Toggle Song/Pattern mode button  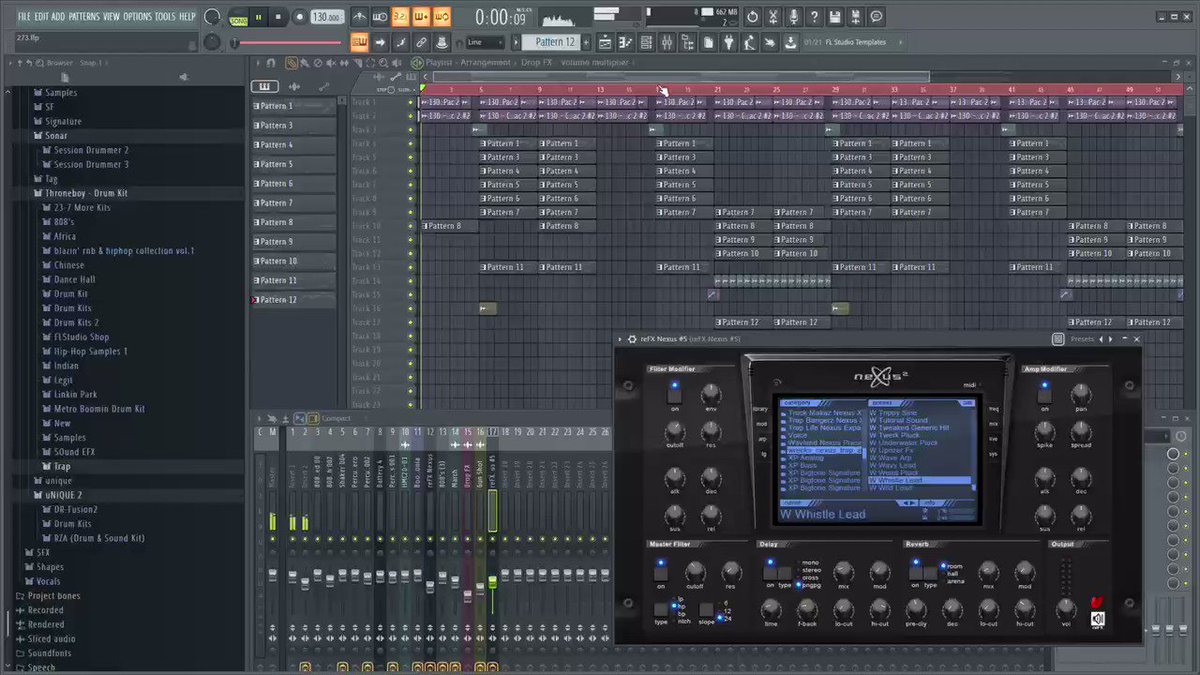(x=239, y=18)
